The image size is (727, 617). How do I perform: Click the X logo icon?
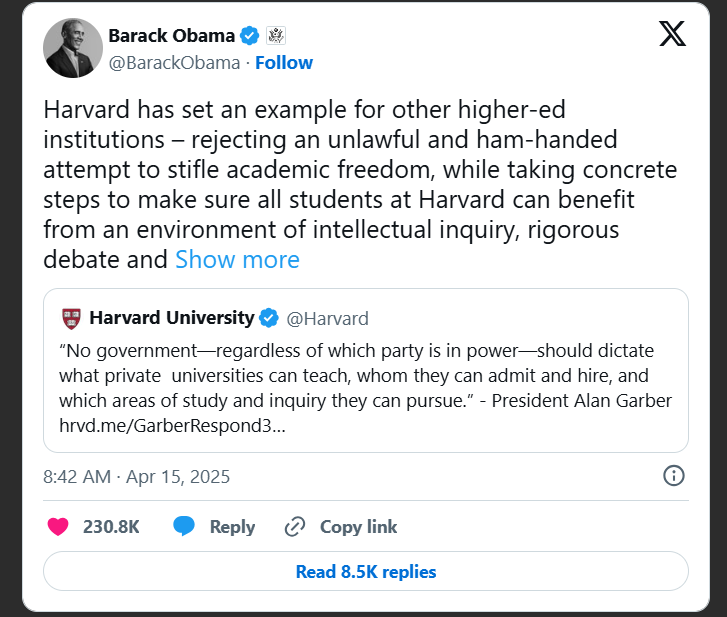pos(673,35)
